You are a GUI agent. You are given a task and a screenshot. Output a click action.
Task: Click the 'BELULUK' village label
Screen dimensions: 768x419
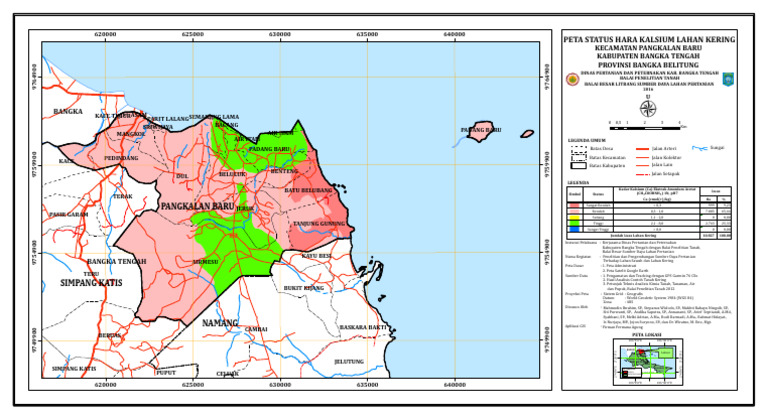[232, 174]
